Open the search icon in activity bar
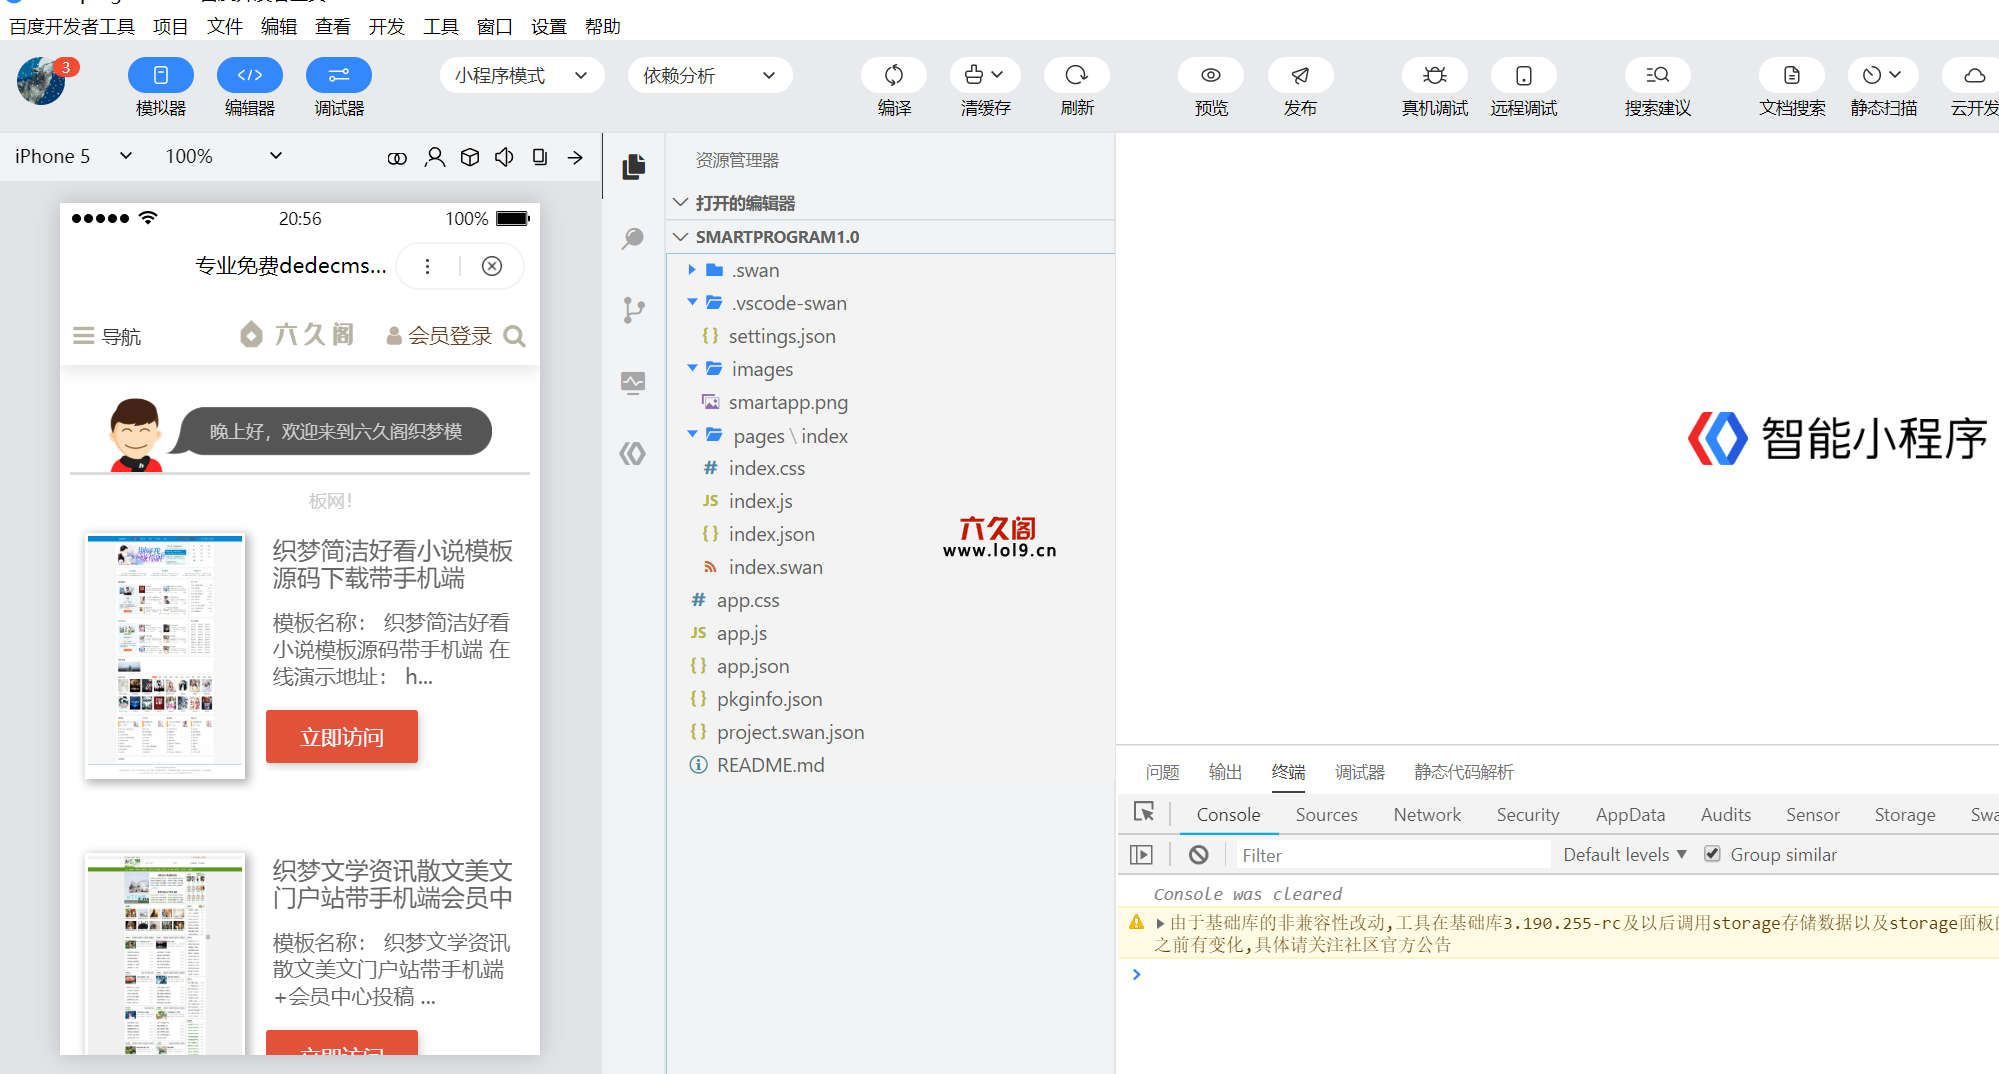Screen dimensions: 1999x1074 point(633,238)
